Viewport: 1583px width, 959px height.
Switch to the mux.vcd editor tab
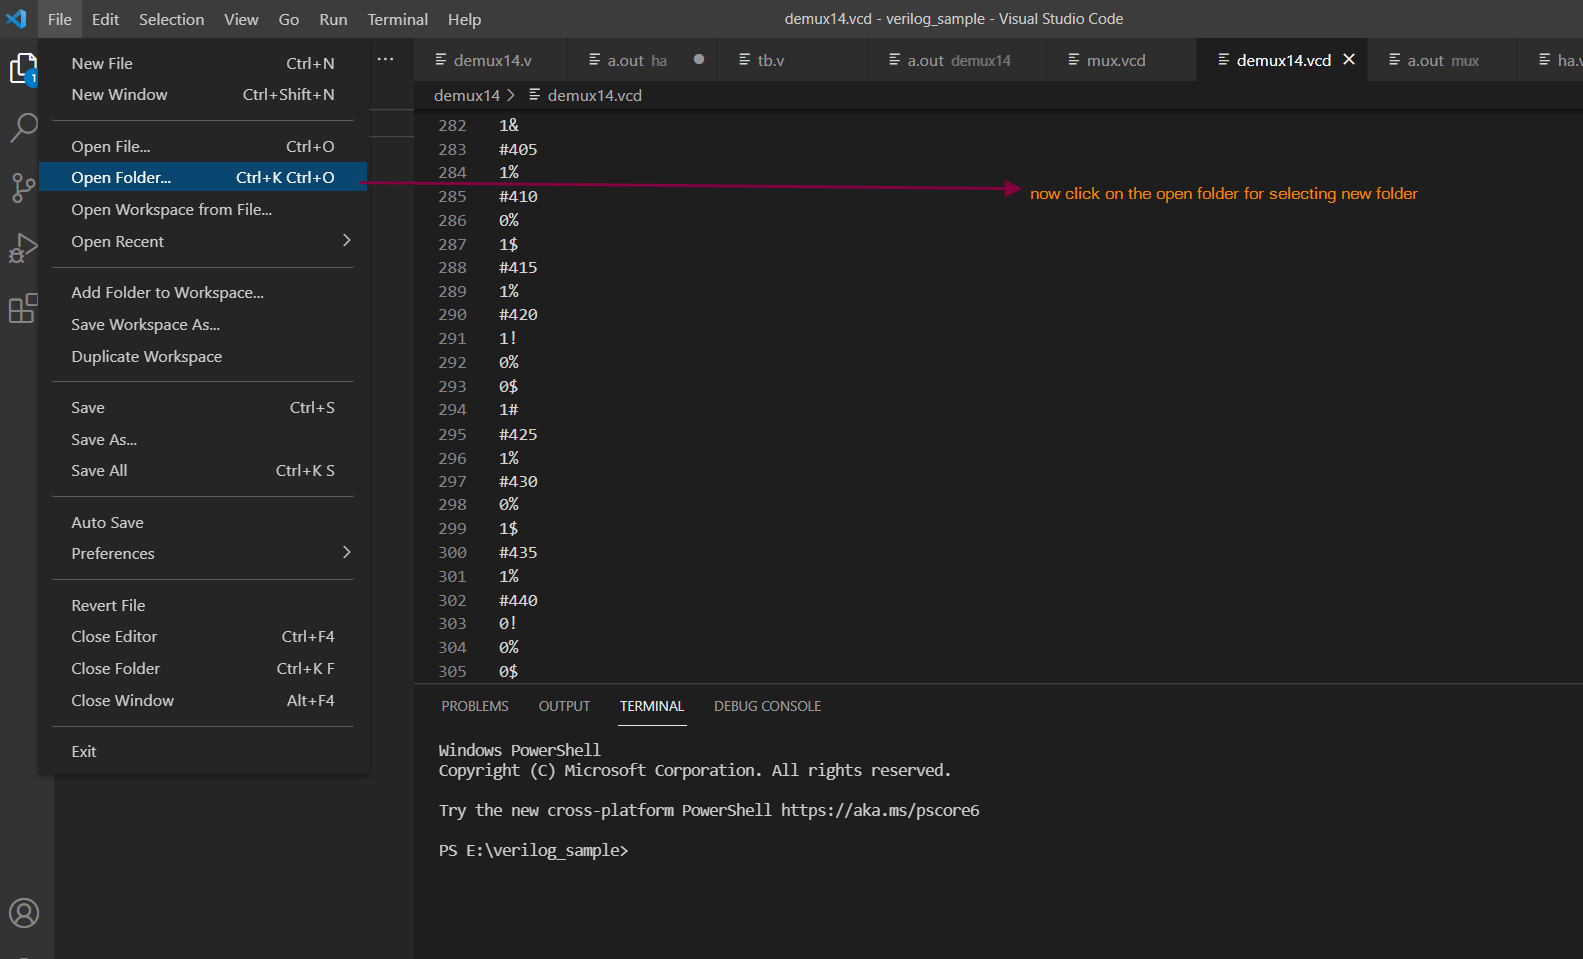click(1121, 60)
